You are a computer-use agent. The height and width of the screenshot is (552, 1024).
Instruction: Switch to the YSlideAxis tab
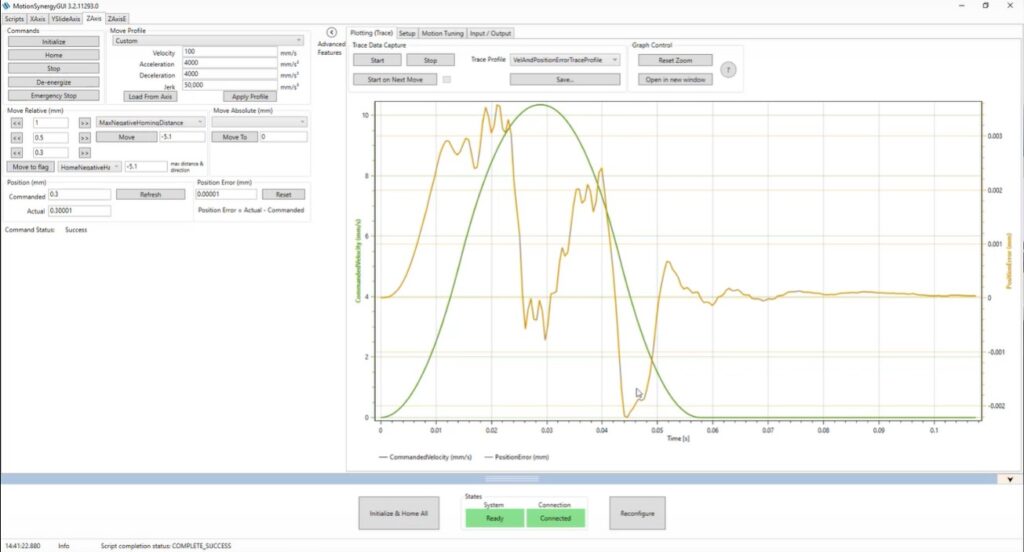pos(66,19)
